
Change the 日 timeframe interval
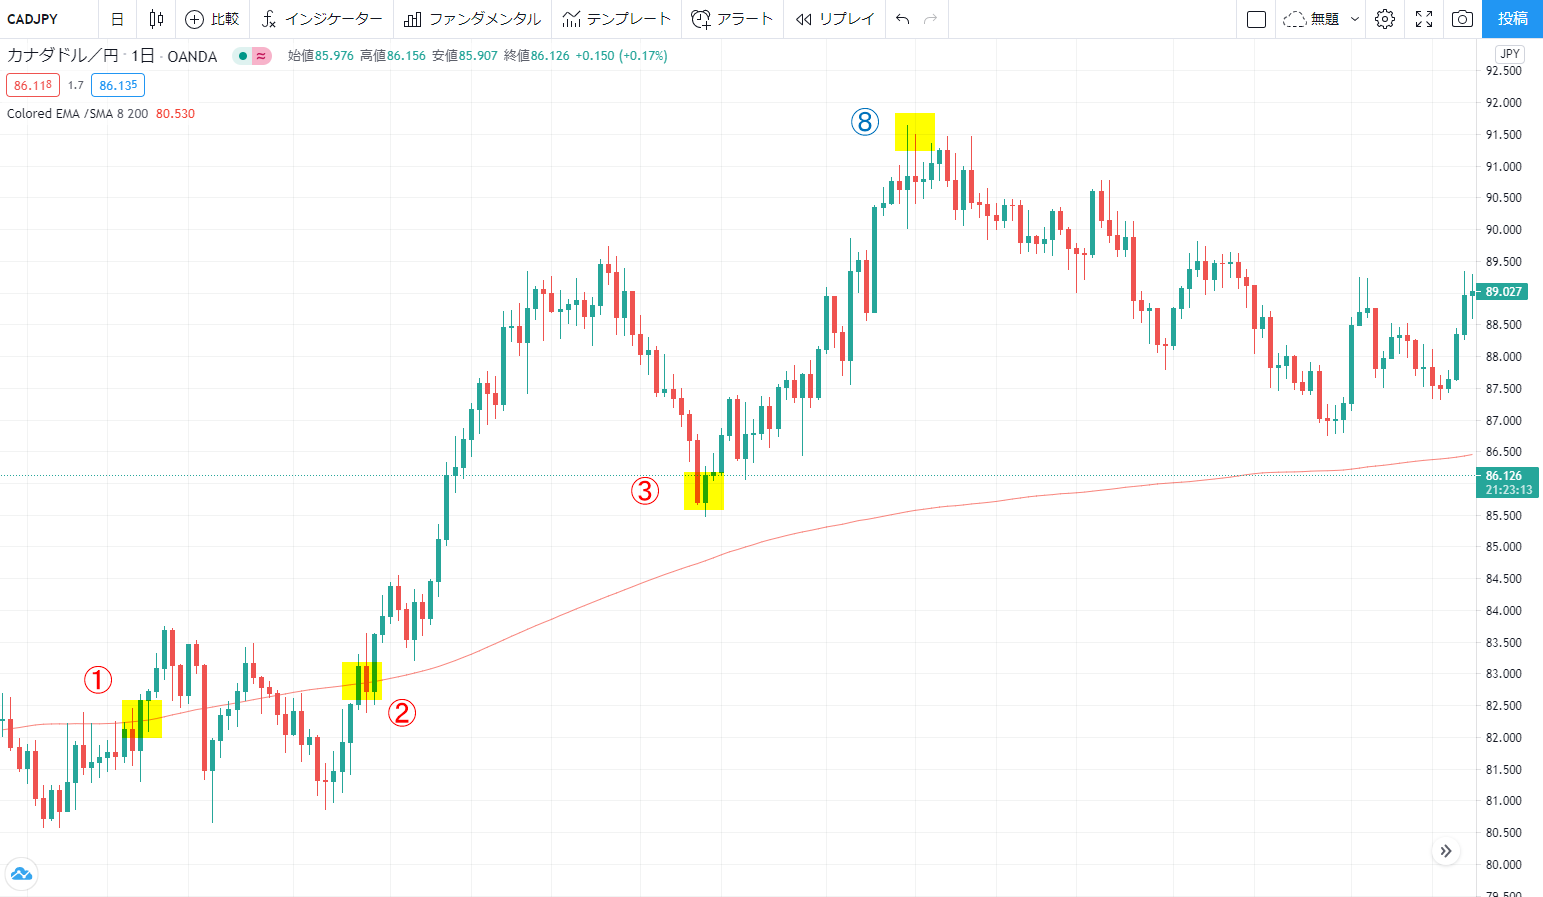(x=117, y=19)
